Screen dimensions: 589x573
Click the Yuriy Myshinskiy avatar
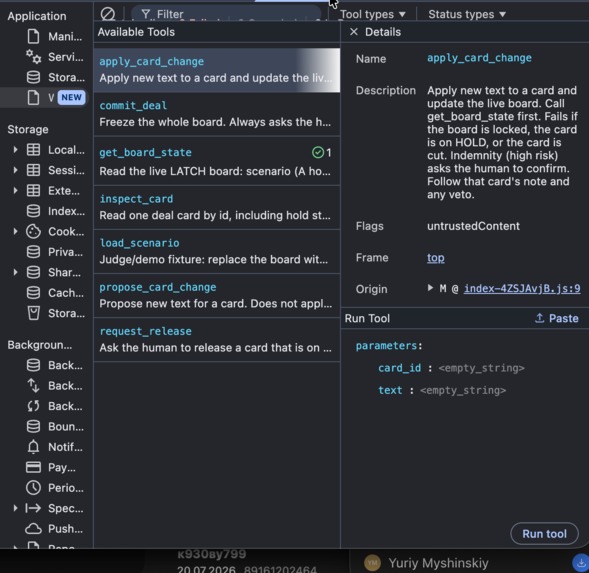[372, 562]
